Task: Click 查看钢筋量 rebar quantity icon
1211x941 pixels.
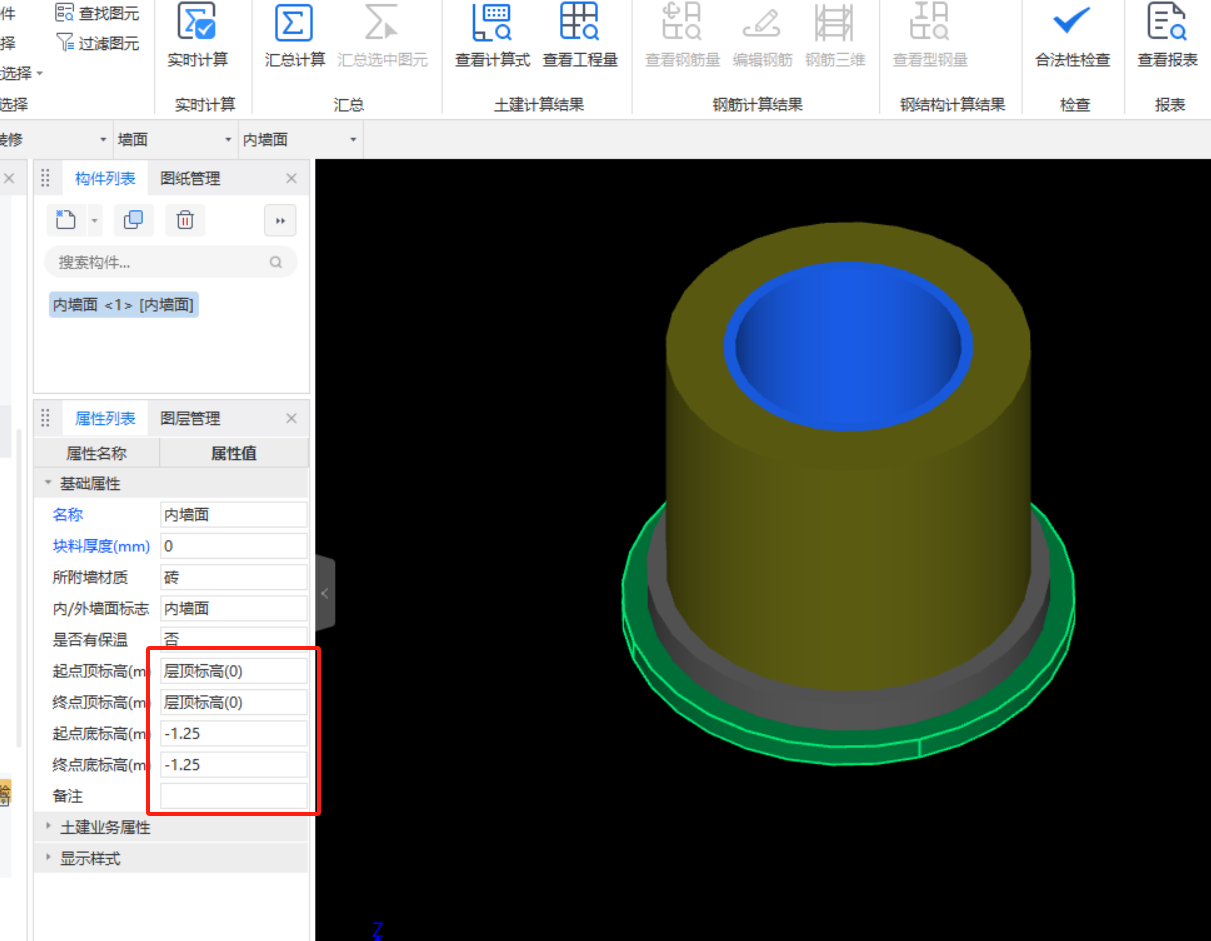Action: tap(682, 36)
